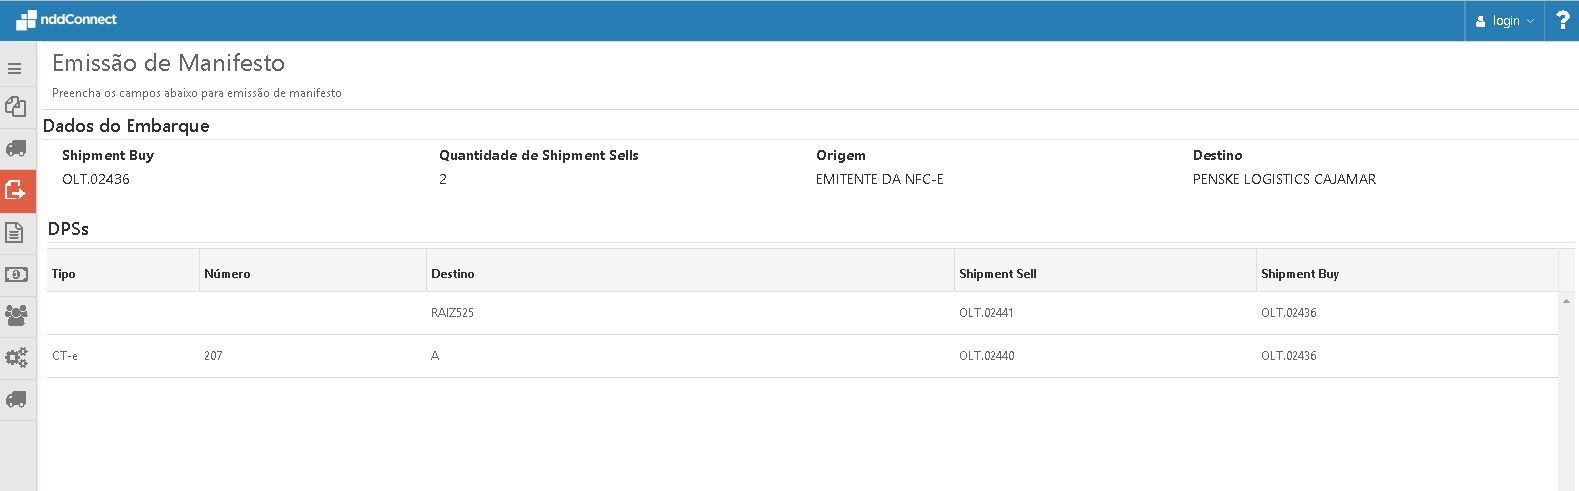This screenshot has height=491, width=1579.
Task: Open the gears settings sidebar icon
Action: (16, 357)
